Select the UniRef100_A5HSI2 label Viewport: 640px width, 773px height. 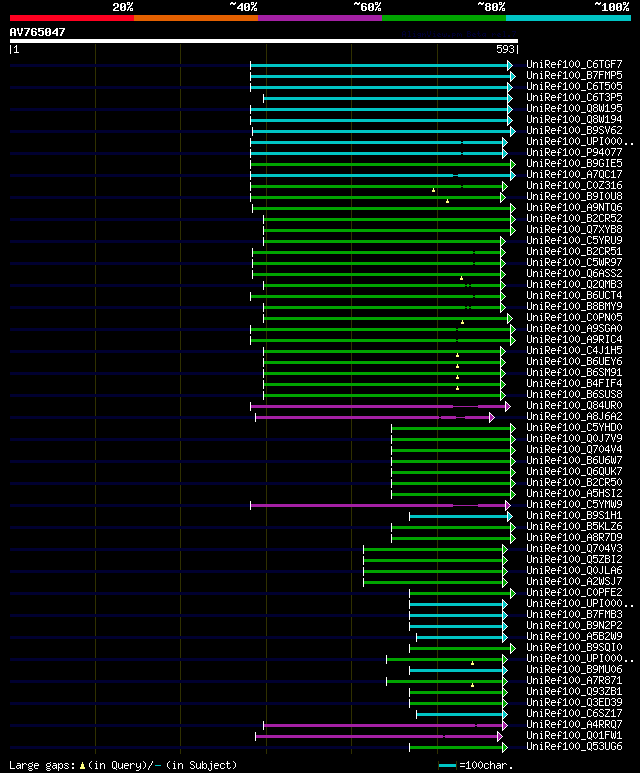coord(574,493)
